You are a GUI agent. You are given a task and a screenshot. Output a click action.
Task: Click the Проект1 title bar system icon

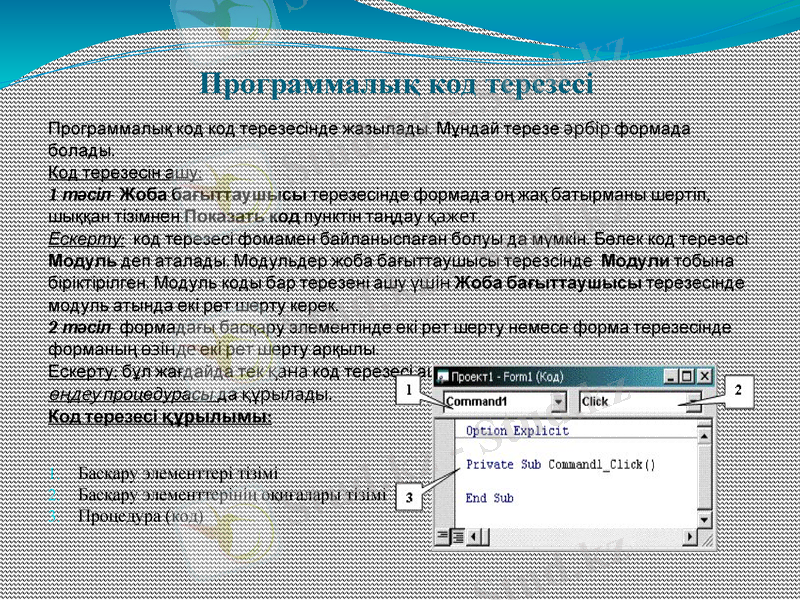pyautogui.click(x=441, y=377)
